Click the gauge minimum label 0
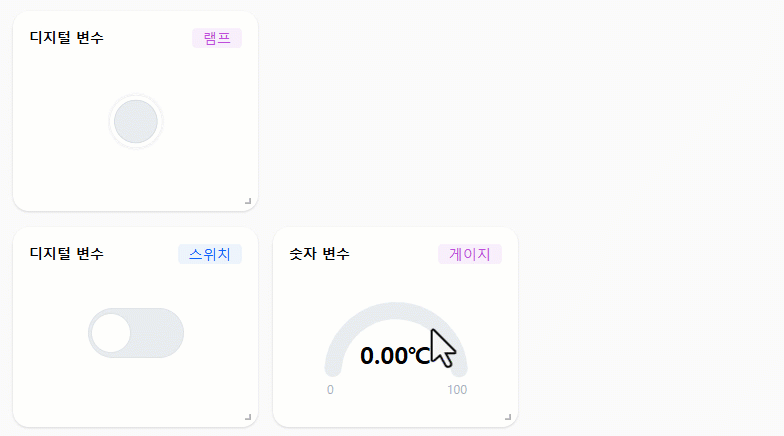This screenshot has height=436, width=784. (x=330, y=390)
